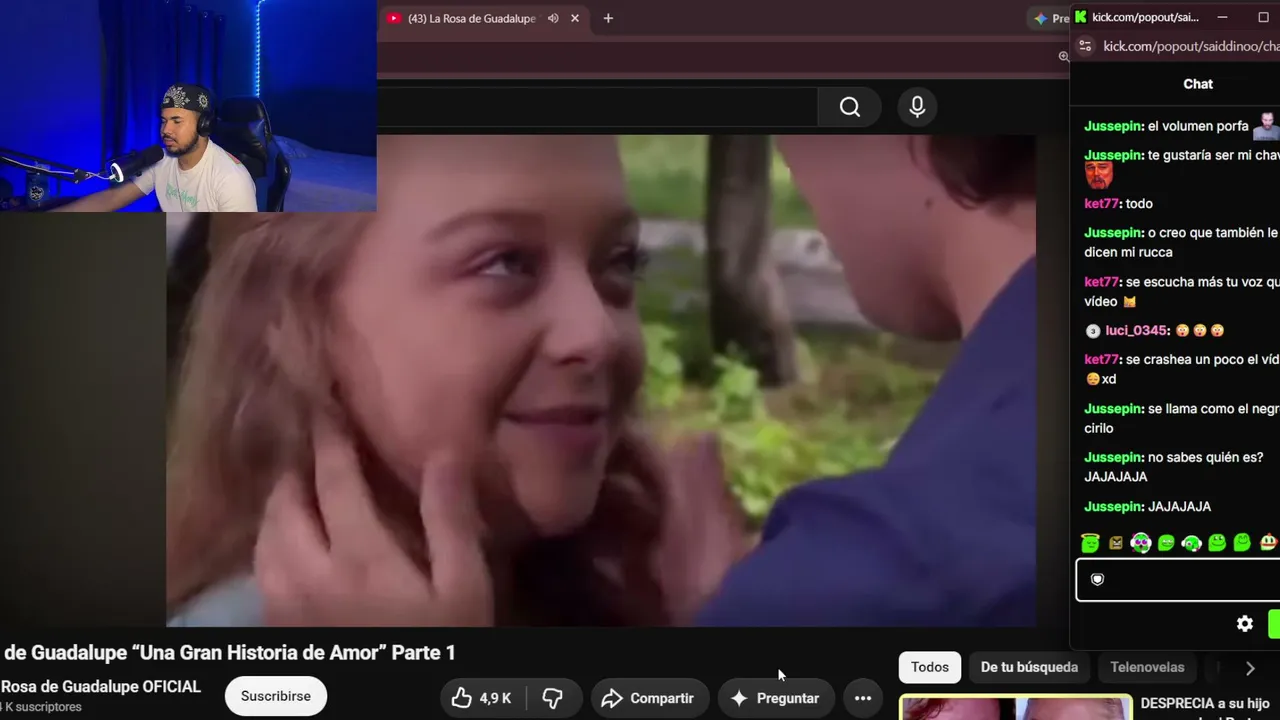Click luci_0345's username in chat
The image size is (1280, 720).
click(1136, 331)
